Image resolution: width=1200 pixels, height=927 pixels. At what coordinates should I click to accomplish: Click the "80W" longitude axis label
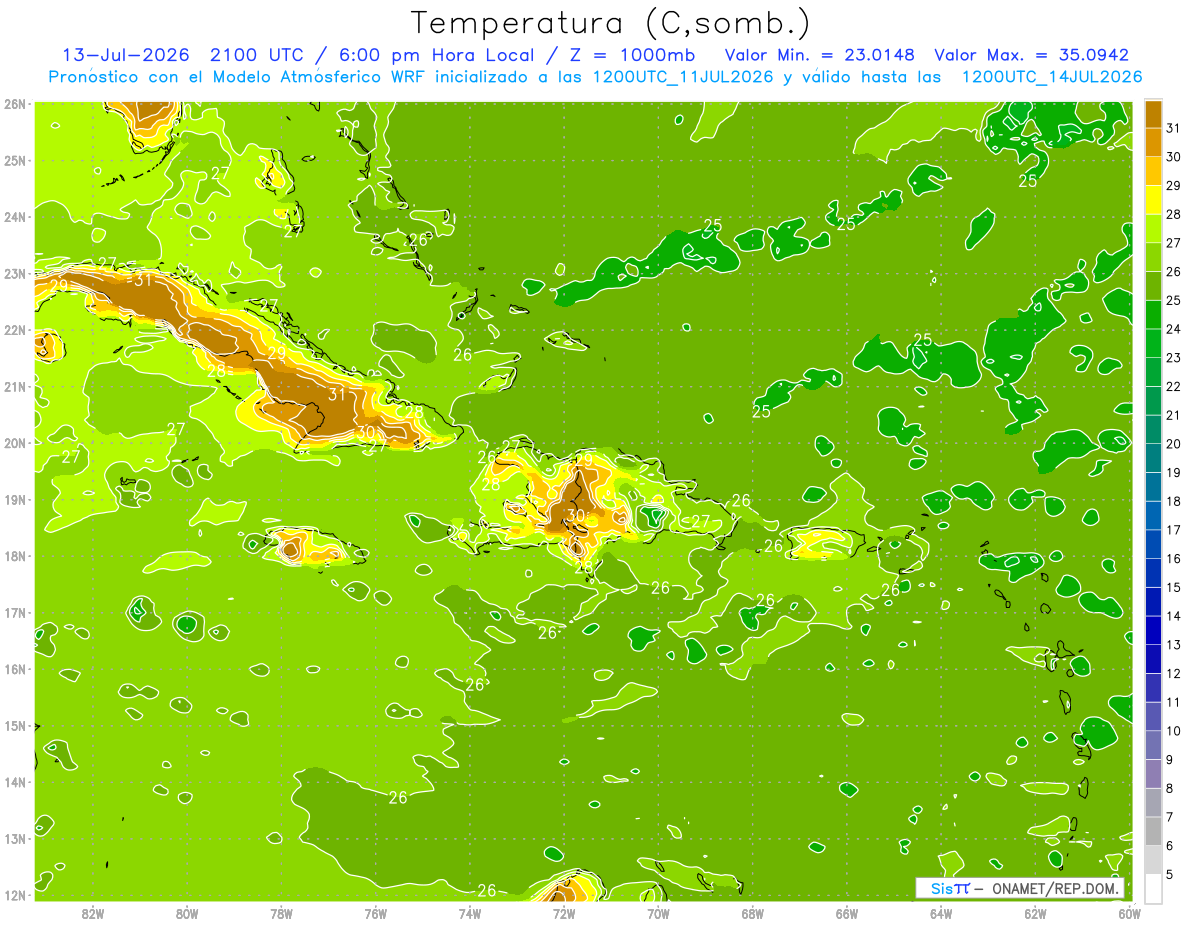pos(186,913)
